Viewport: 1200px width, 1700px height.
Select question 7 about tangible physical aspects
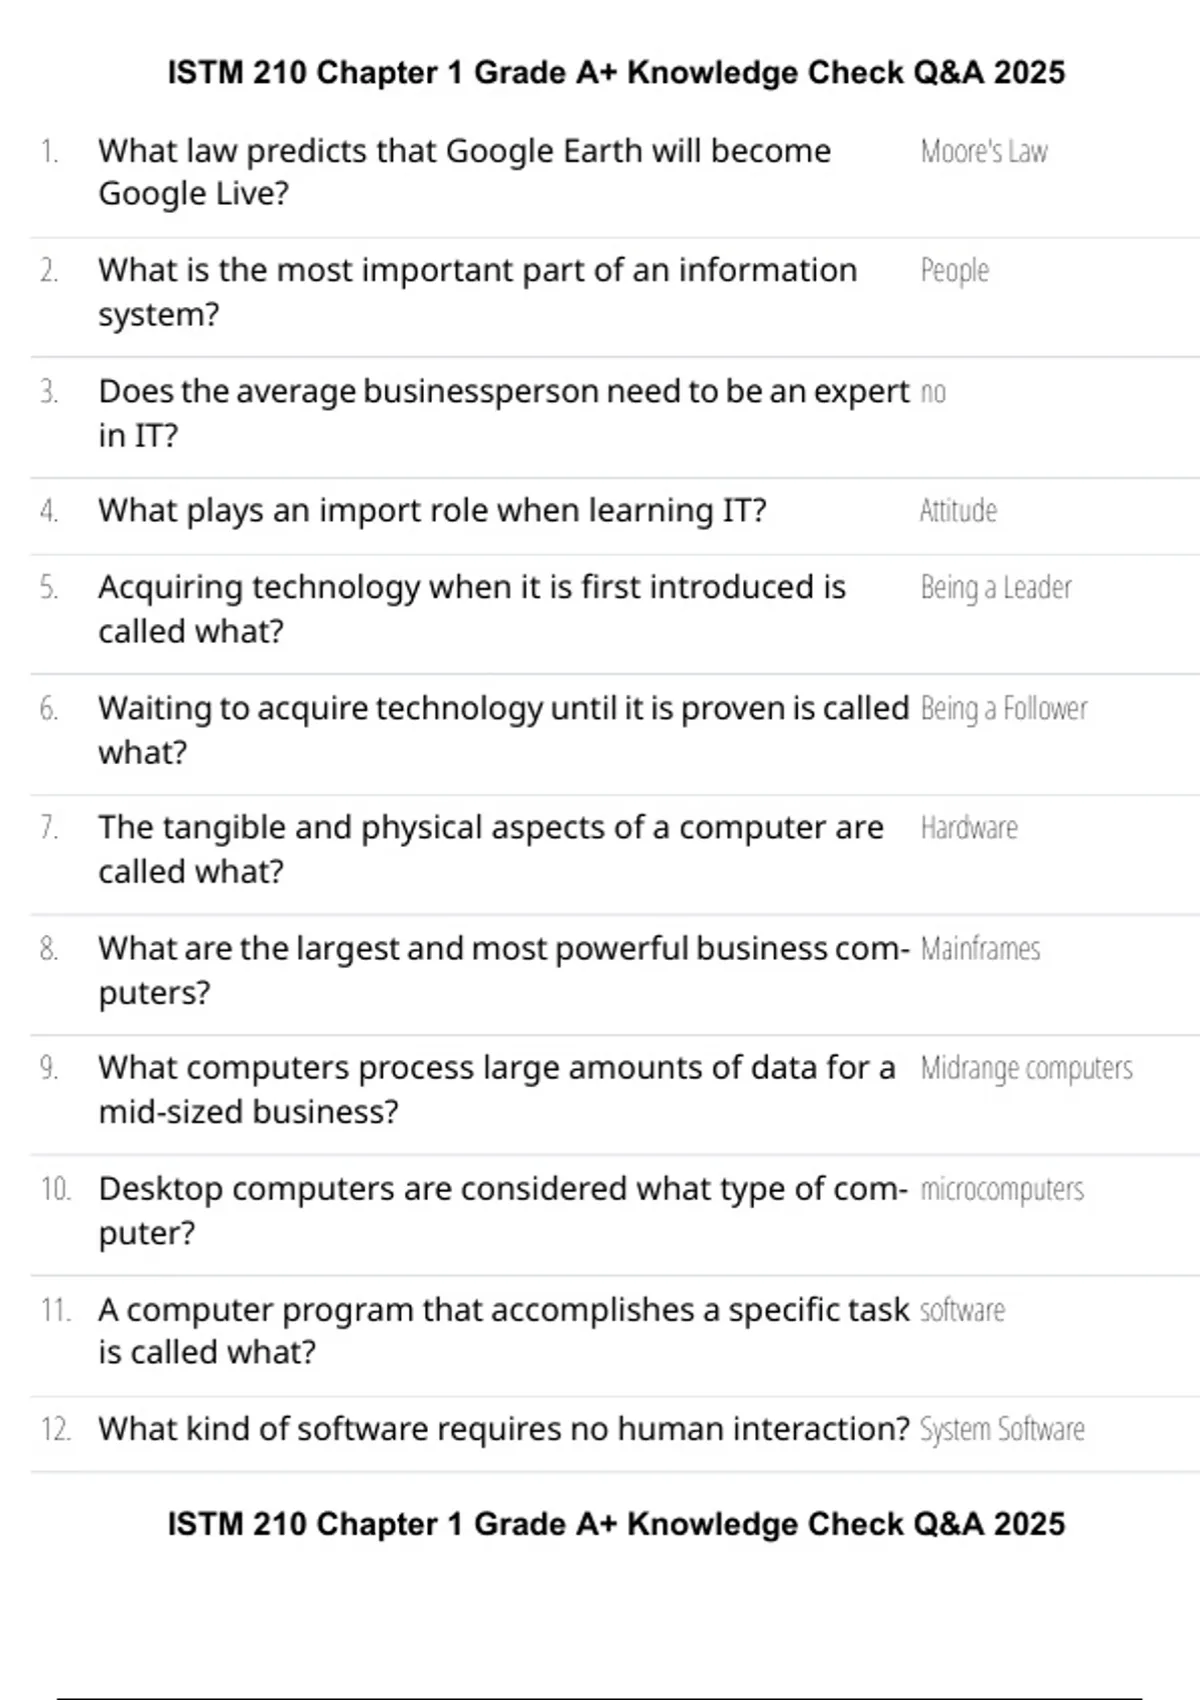[491, 850]
